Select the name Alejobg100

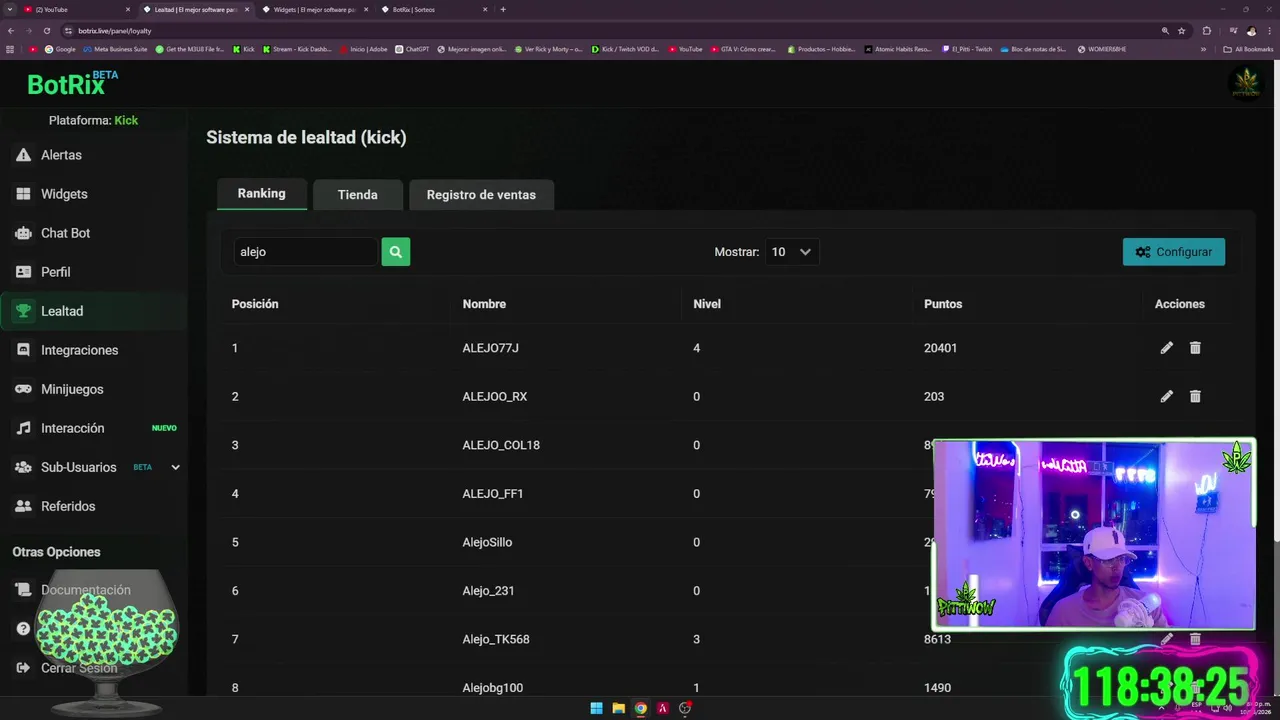pyautogui.click(x=492, y=688)
